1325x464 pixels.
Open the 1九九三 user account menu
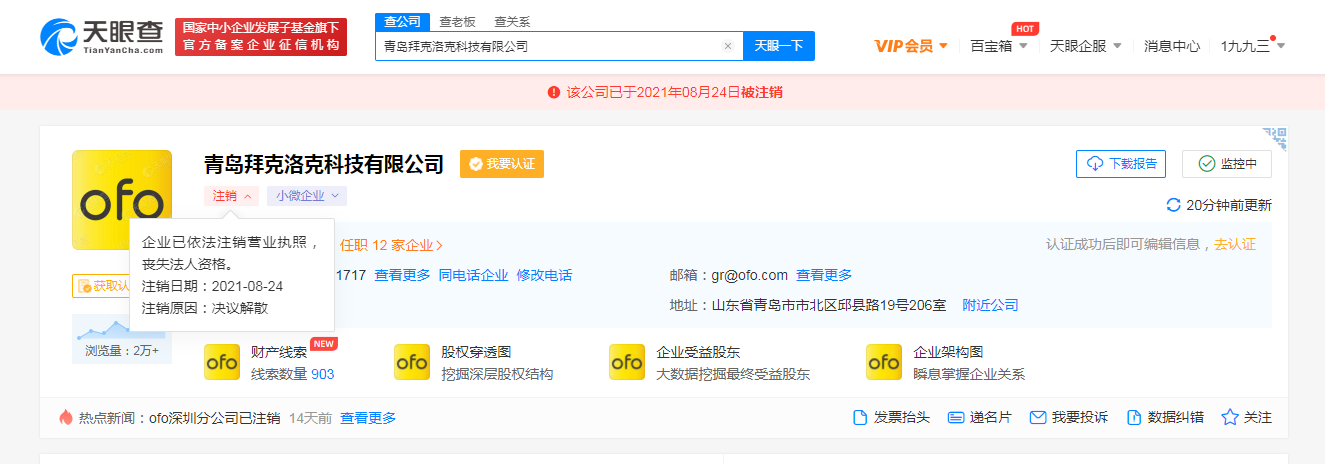click(x=1253, y=46)
